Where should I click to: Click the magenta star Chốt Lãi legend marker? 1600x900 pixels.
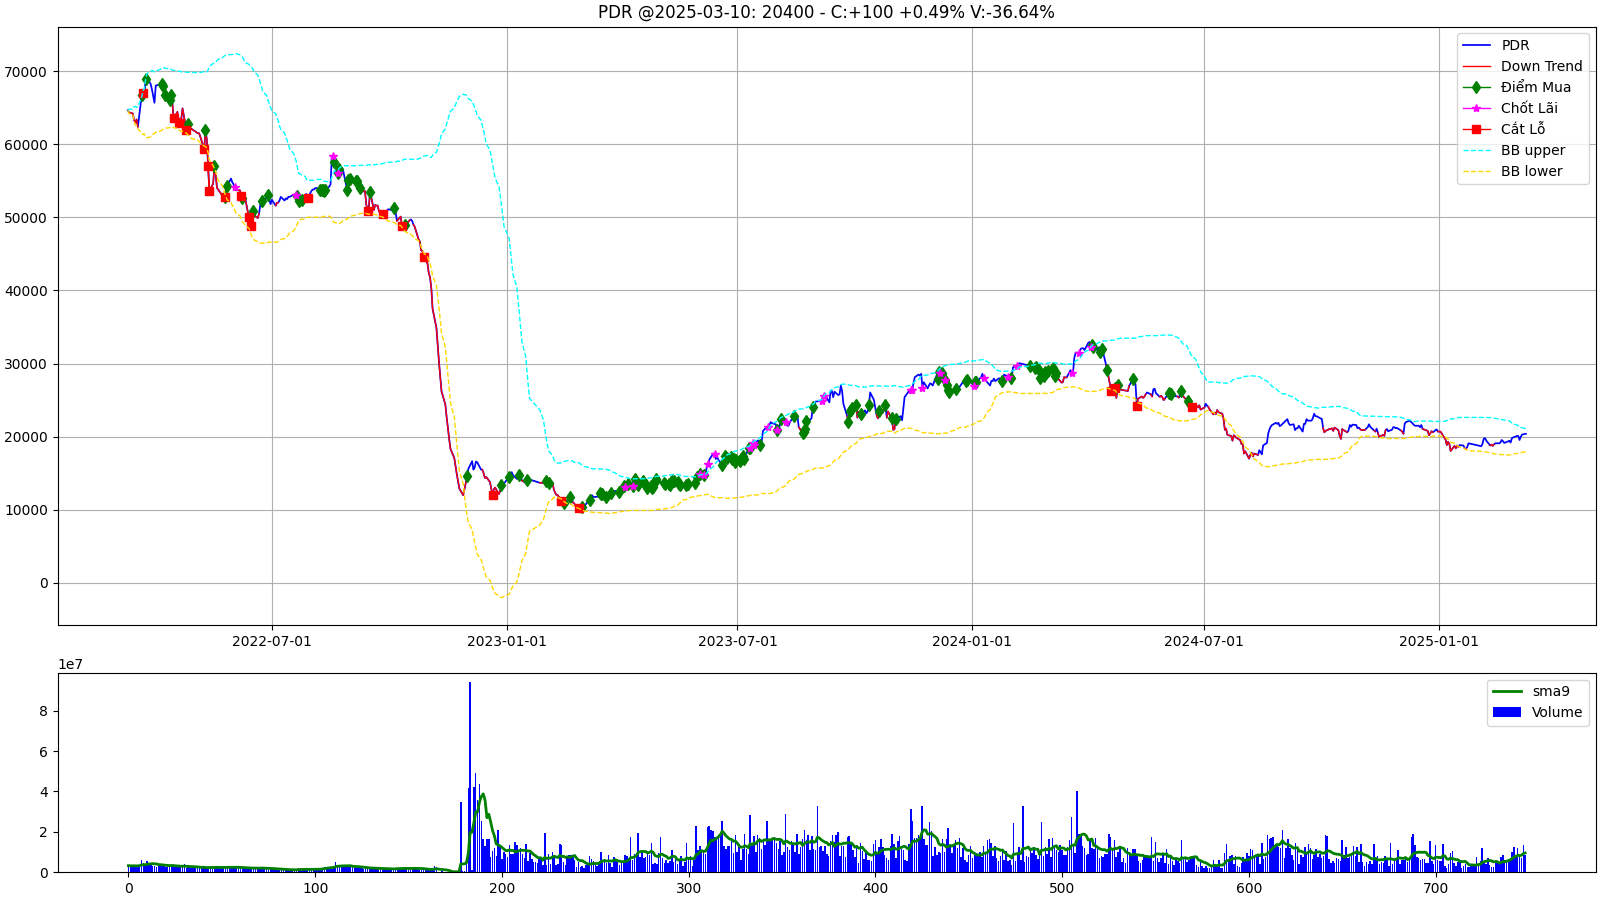[x=1476, y=108]
